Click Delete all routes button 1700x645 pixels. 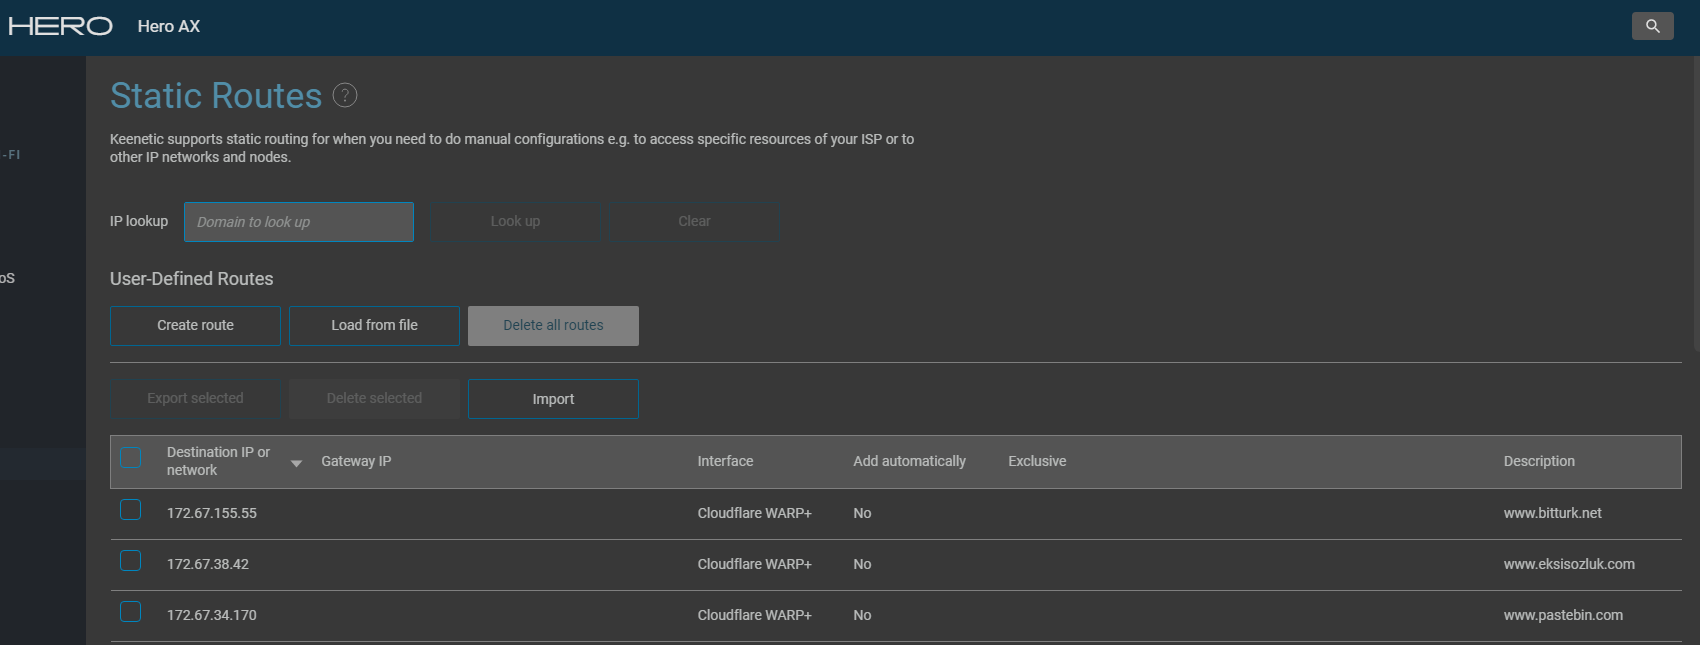(553, 326)
